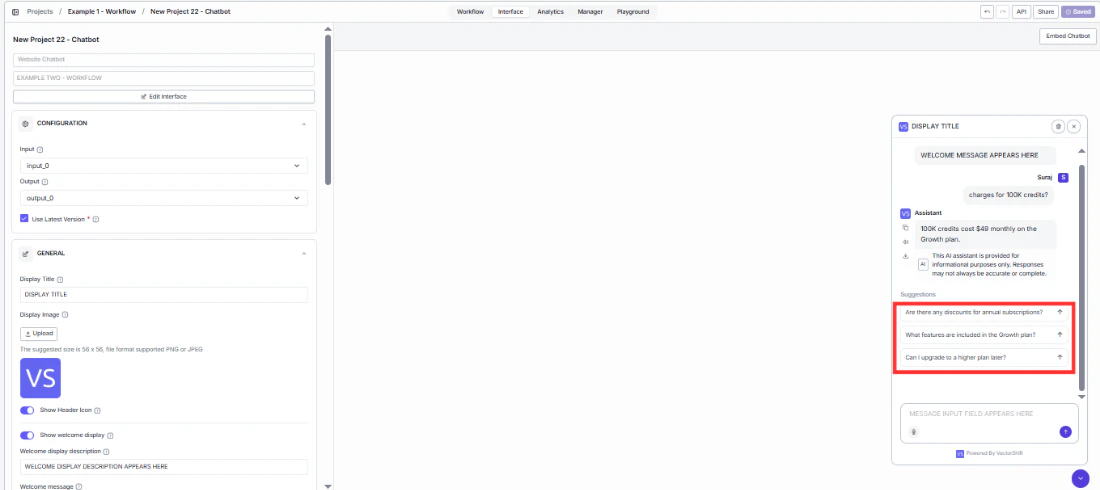
Task: Click the VS logo in chatbot header
Action: tap(903, 126)
